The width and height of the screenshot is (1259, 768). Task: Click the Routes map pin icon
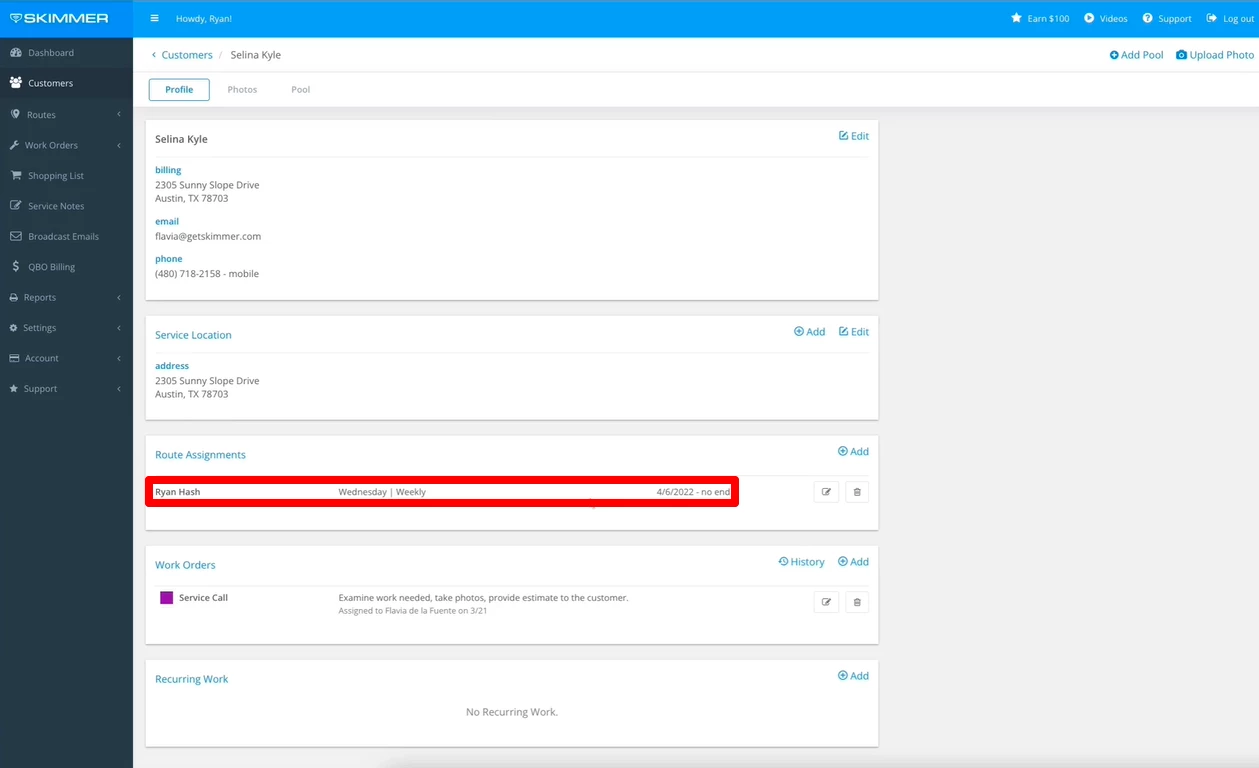click(x=15, y=114)
